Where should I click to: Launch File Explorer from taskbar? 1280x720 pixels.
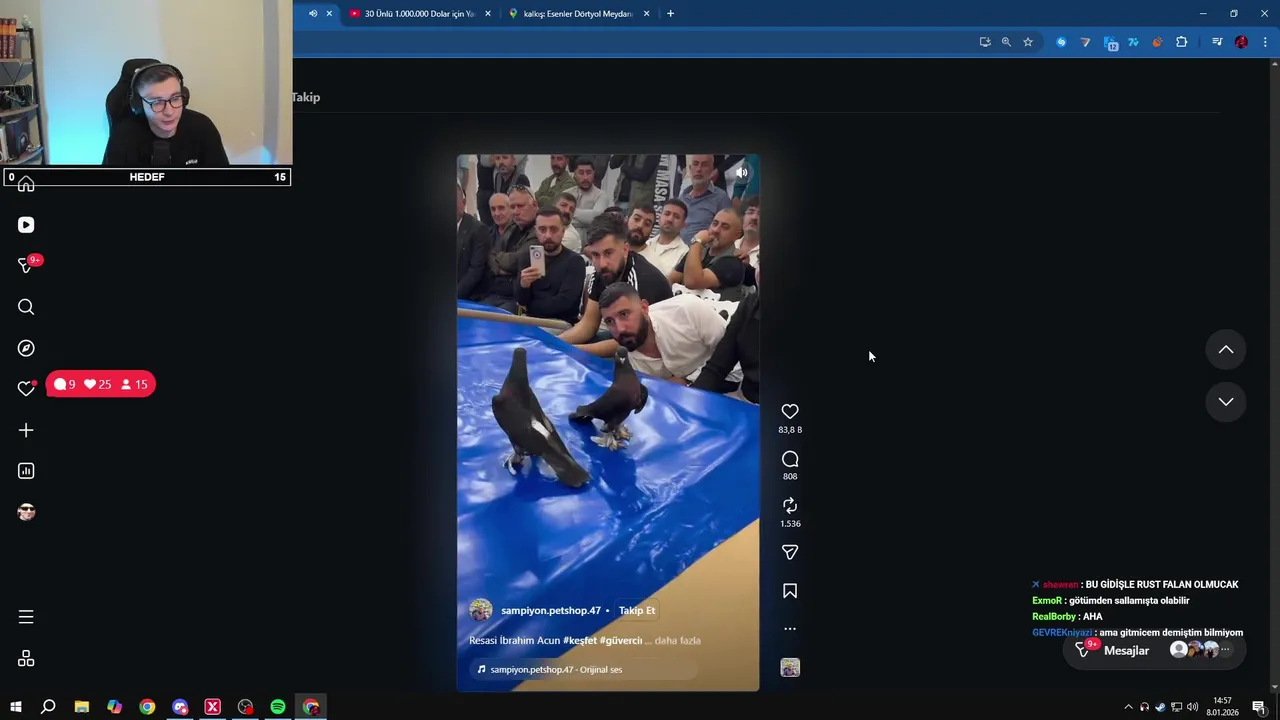[x=81, y=707]
